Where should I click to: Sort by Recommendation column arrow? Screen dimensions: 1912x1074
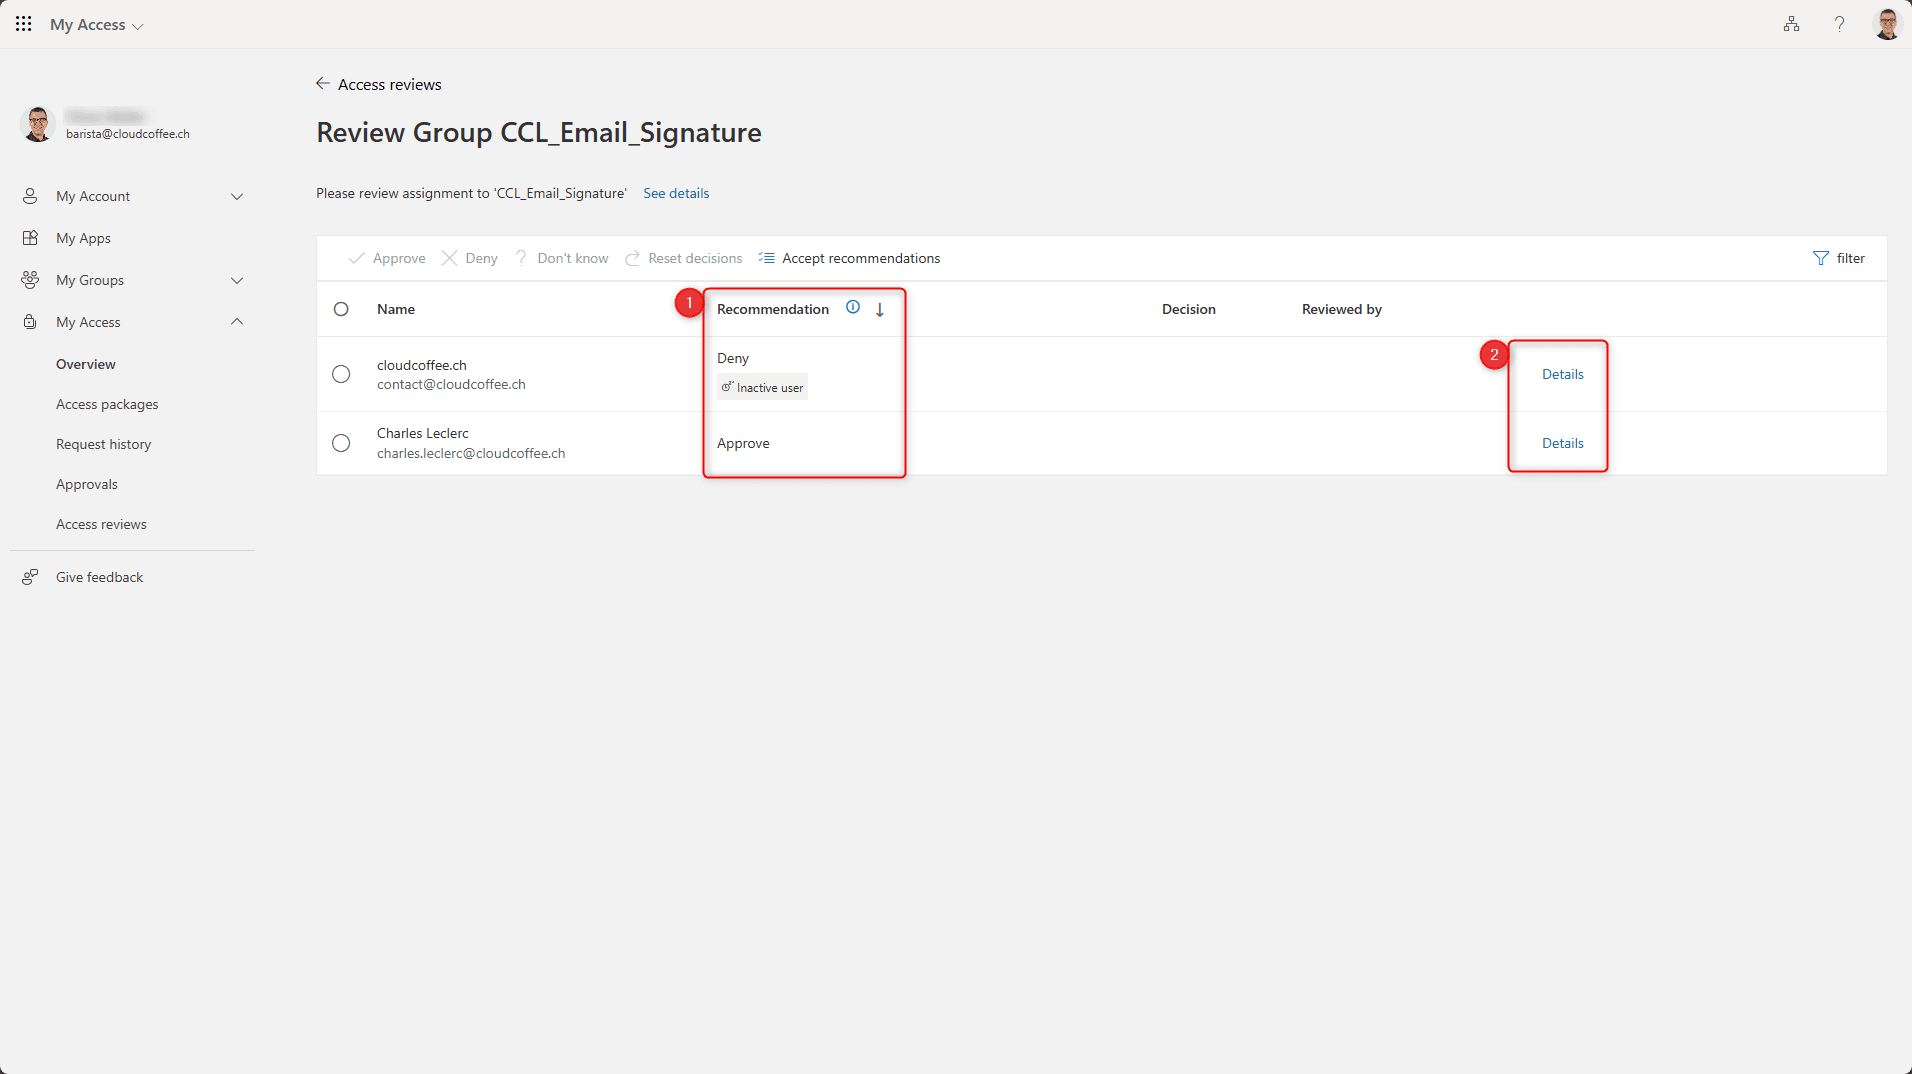(x=880, y=310)
